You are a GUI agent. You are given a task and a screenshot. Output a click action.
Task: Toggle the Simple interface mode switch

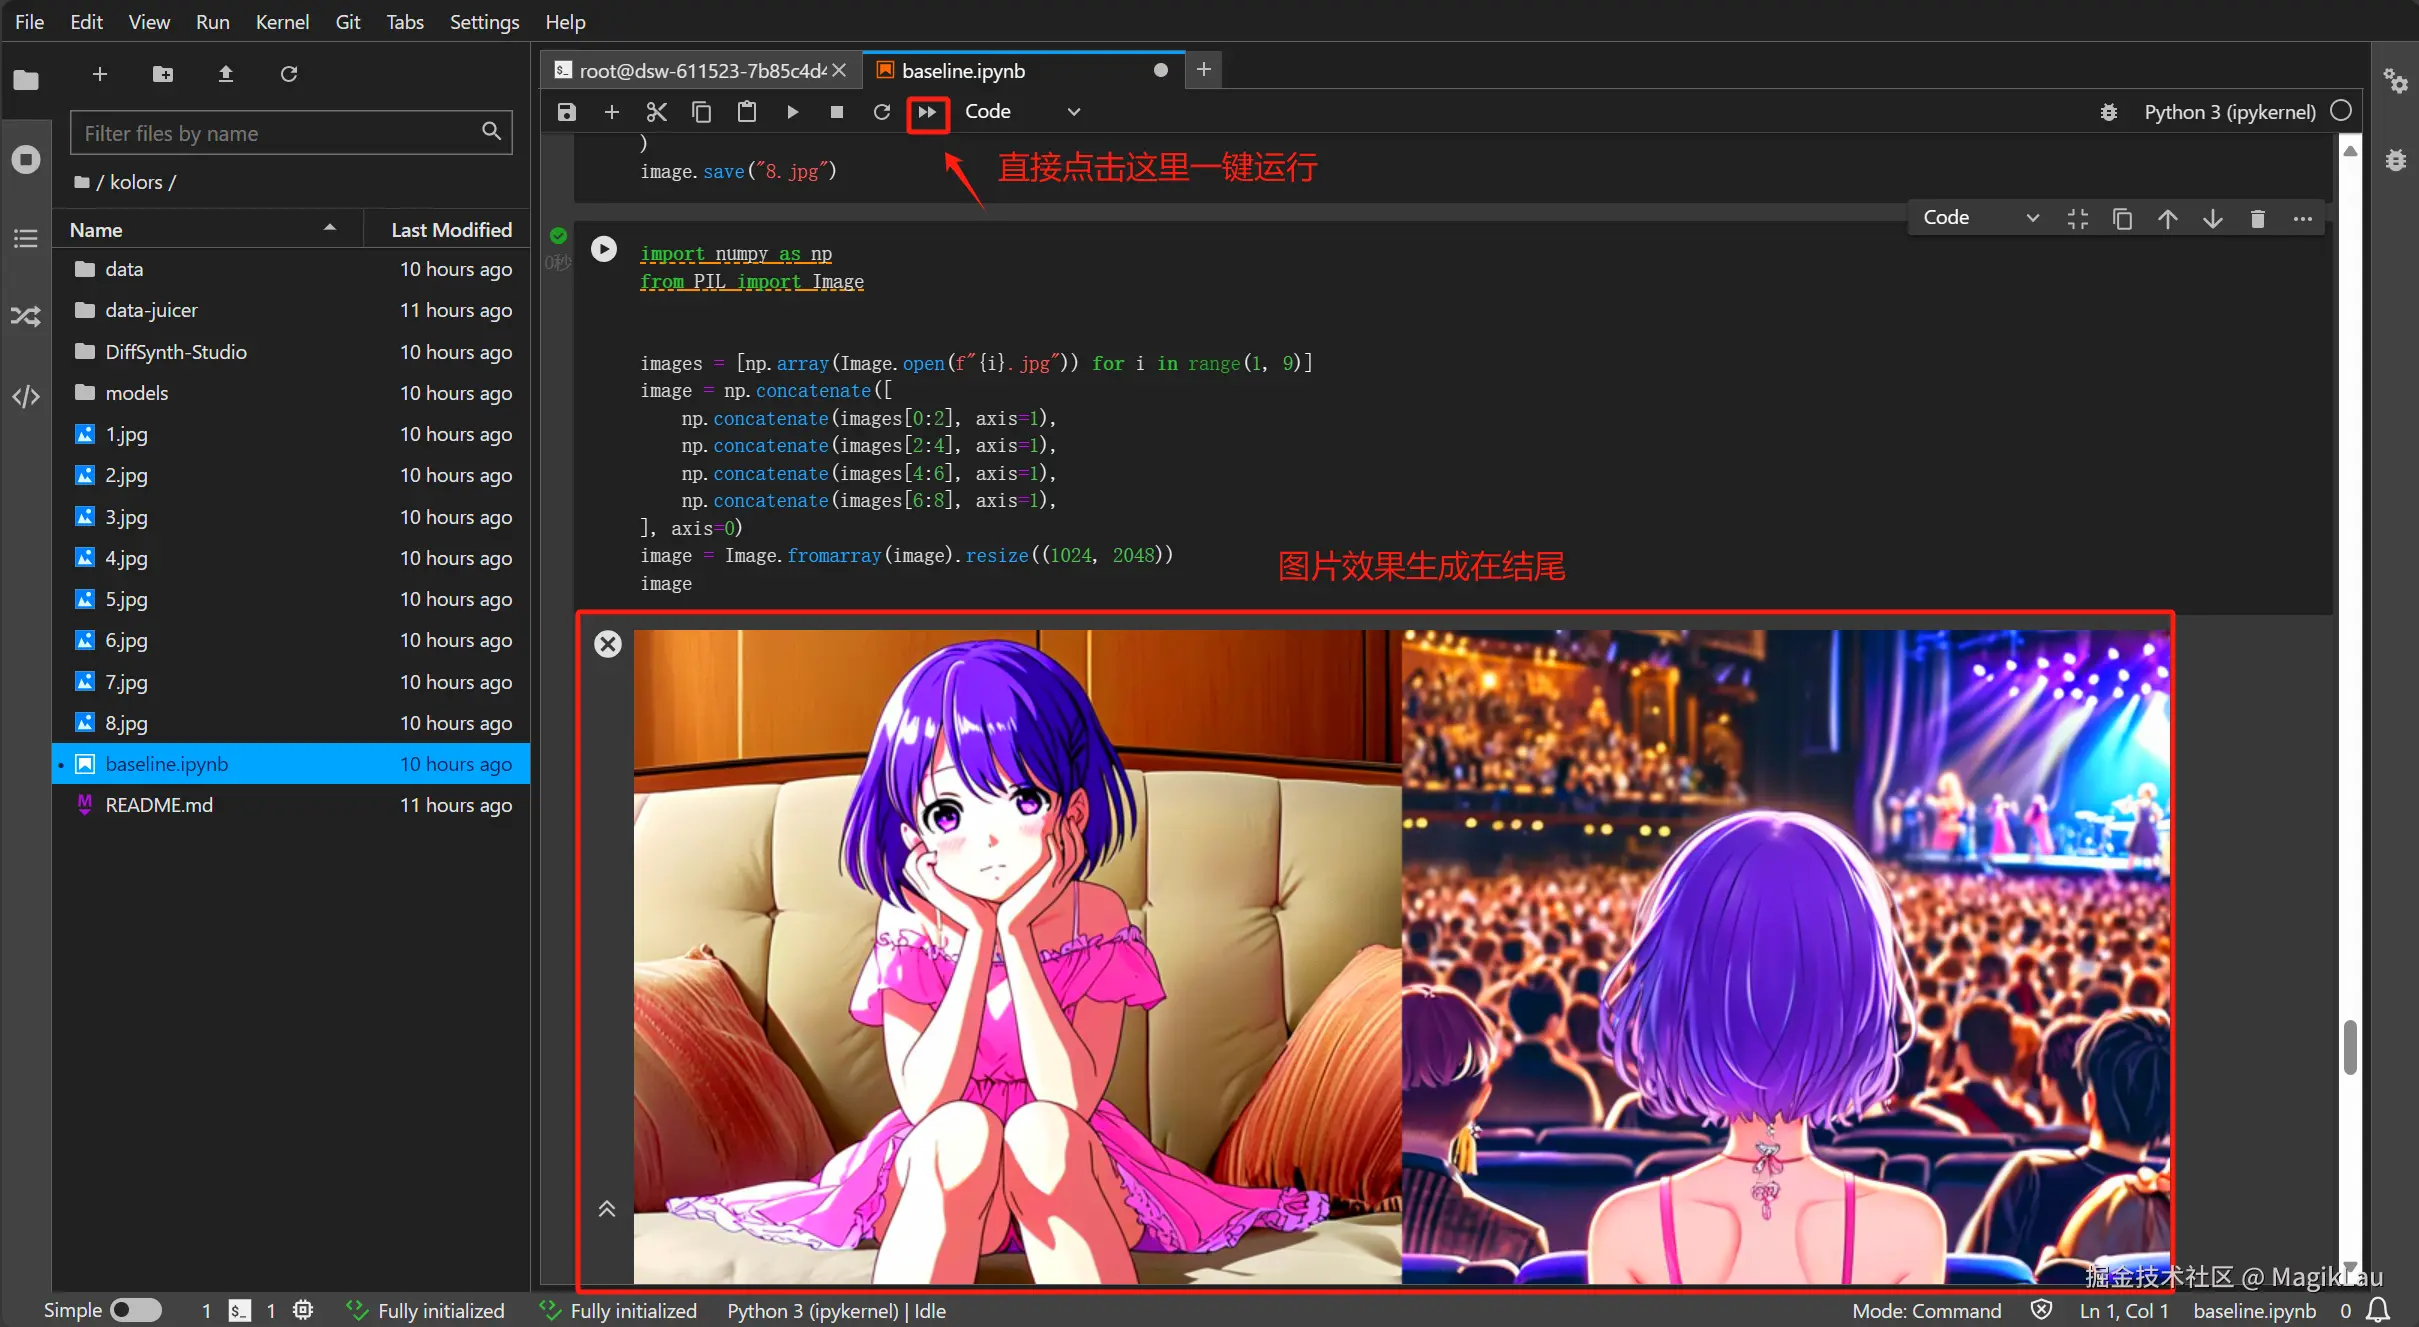[x=135, y=1310]
